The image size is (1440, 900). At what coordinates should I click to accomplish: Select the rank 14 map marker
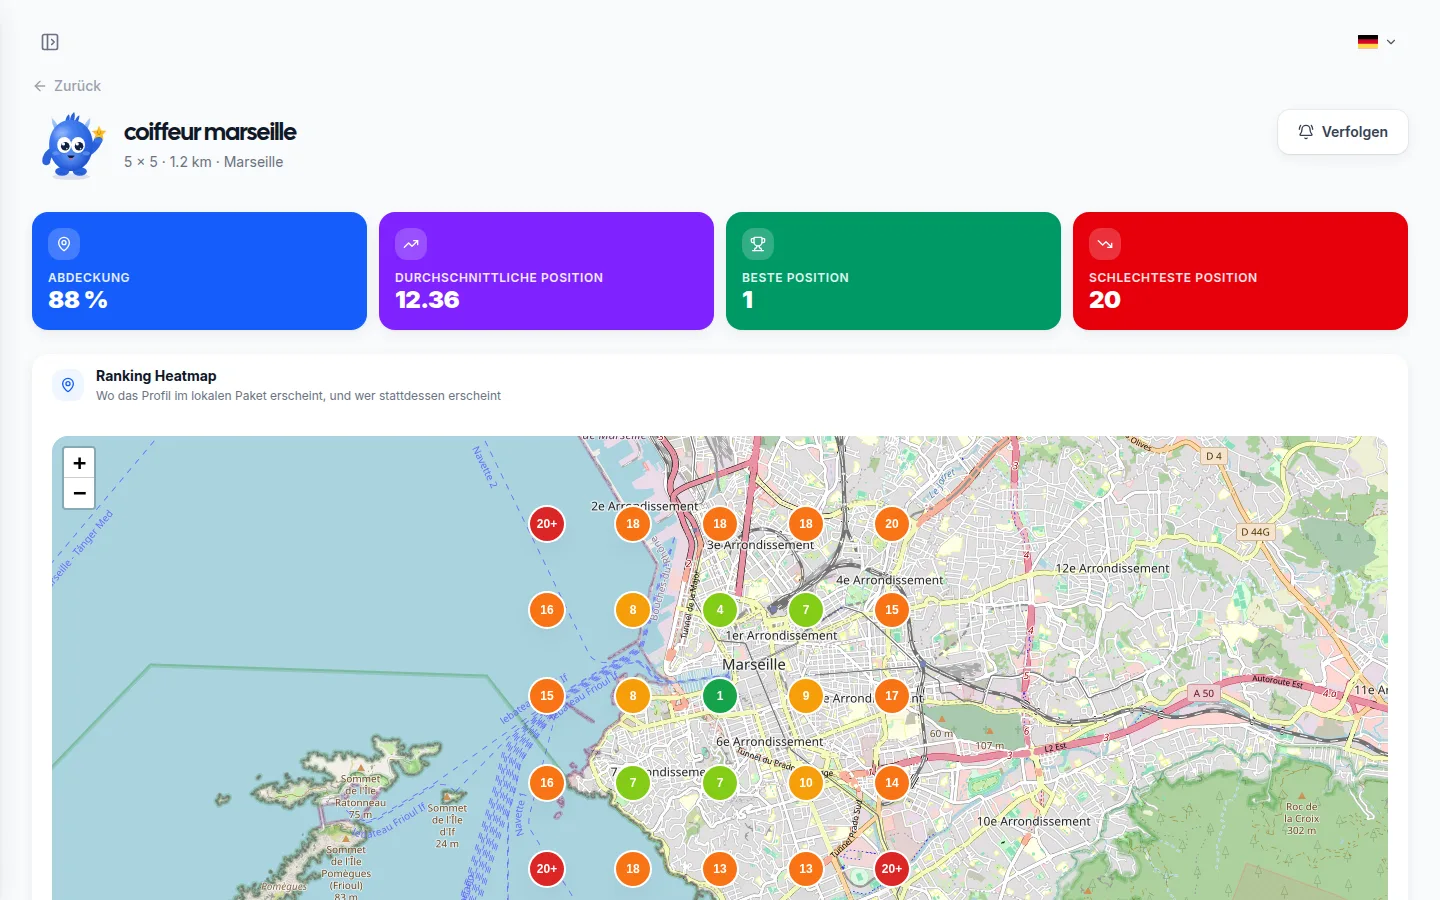[892, 783]
